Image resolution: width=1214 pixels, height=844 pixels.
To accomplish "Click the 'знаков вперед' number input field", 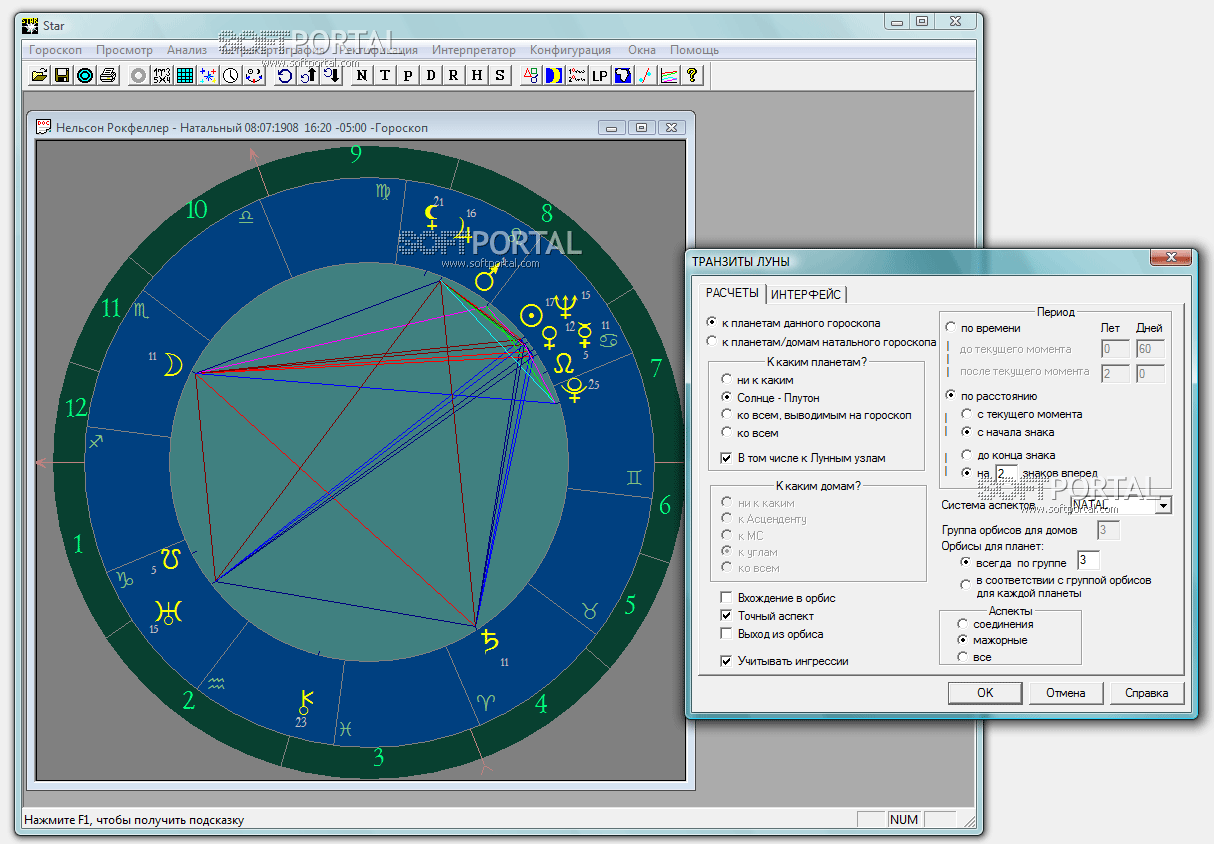I will (x=1006, y=472).
